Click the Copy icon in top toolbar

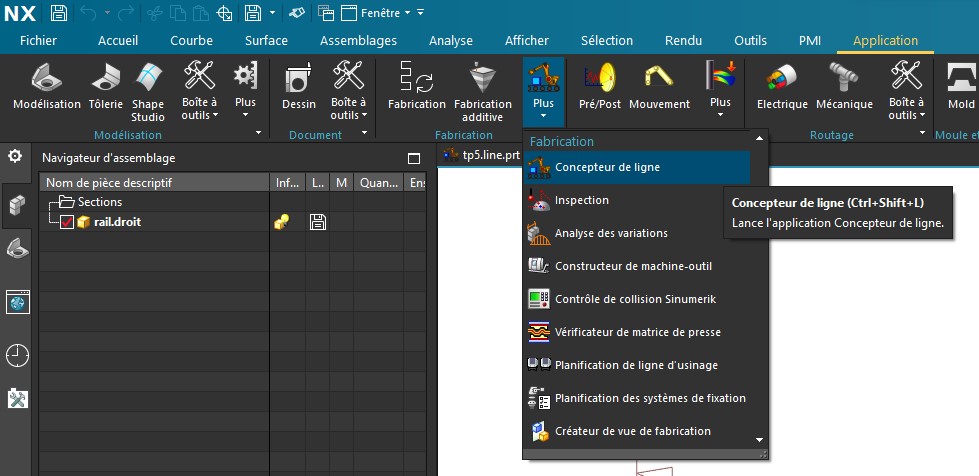176,12
